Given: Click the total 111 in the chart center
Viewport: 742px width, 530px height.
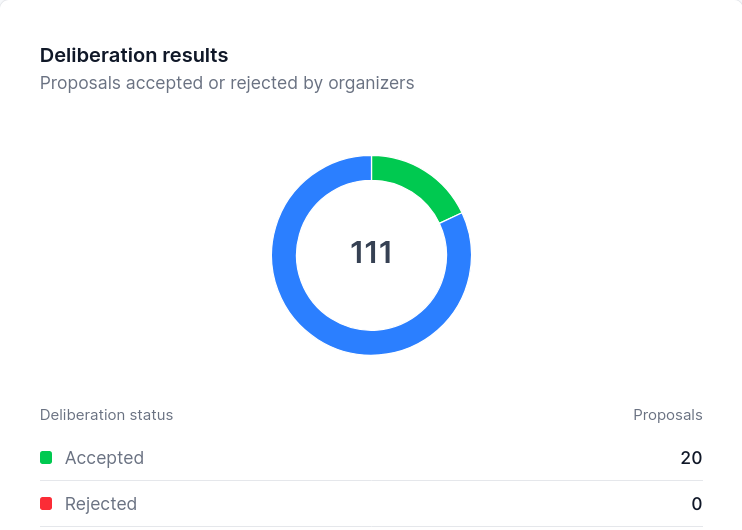Looking at the screenshot, I should 371,253.
